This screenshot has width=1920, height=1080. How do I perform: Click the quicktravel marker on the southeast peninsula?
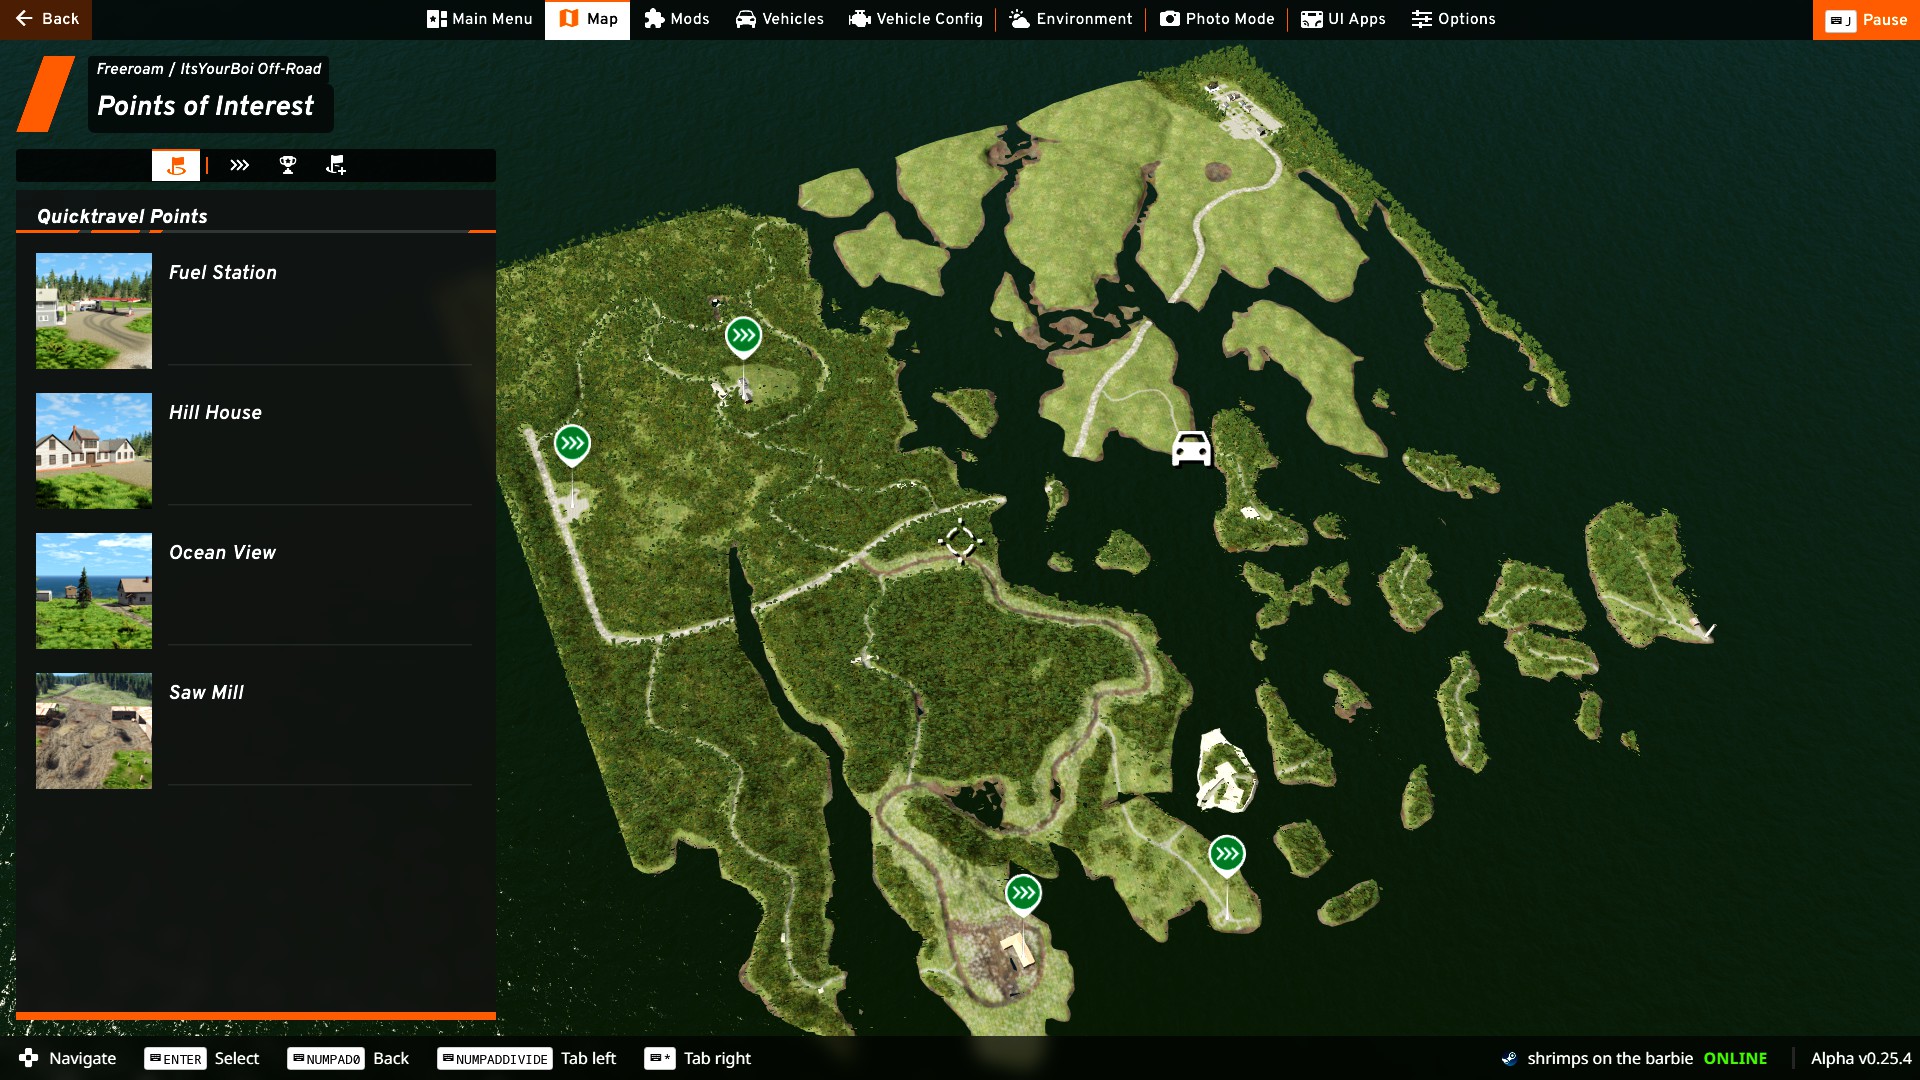coord(1227,855)
